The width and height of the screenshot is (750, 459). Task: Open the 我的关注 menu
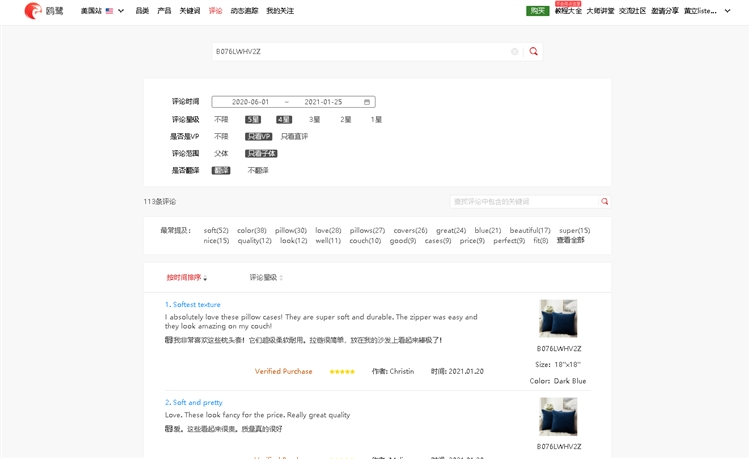pos(280,11)
